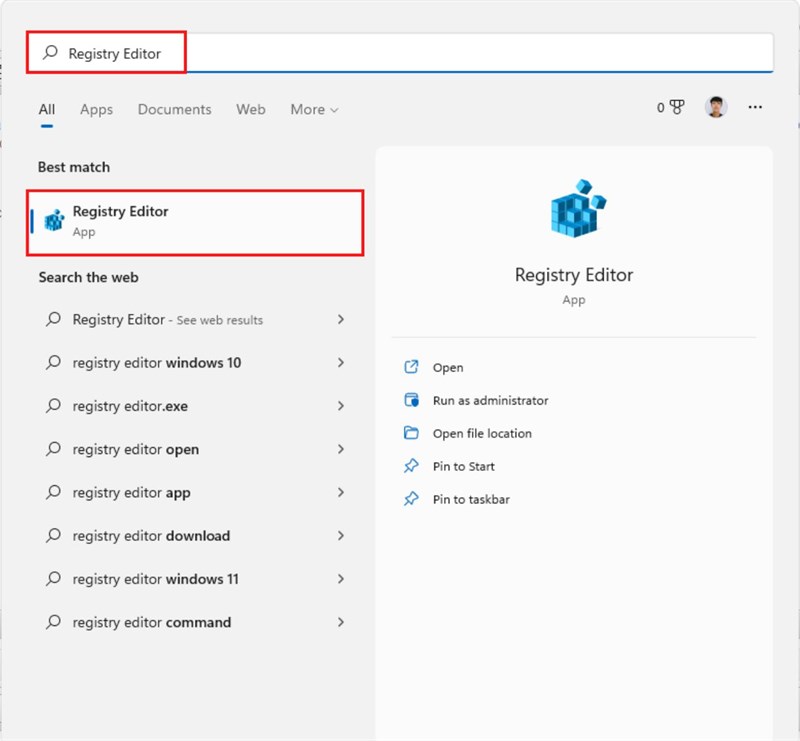Expand chevron for 'registry editor windows 11'
The width and height of the screenshot is (800, 741).
(x=341, y=579)
